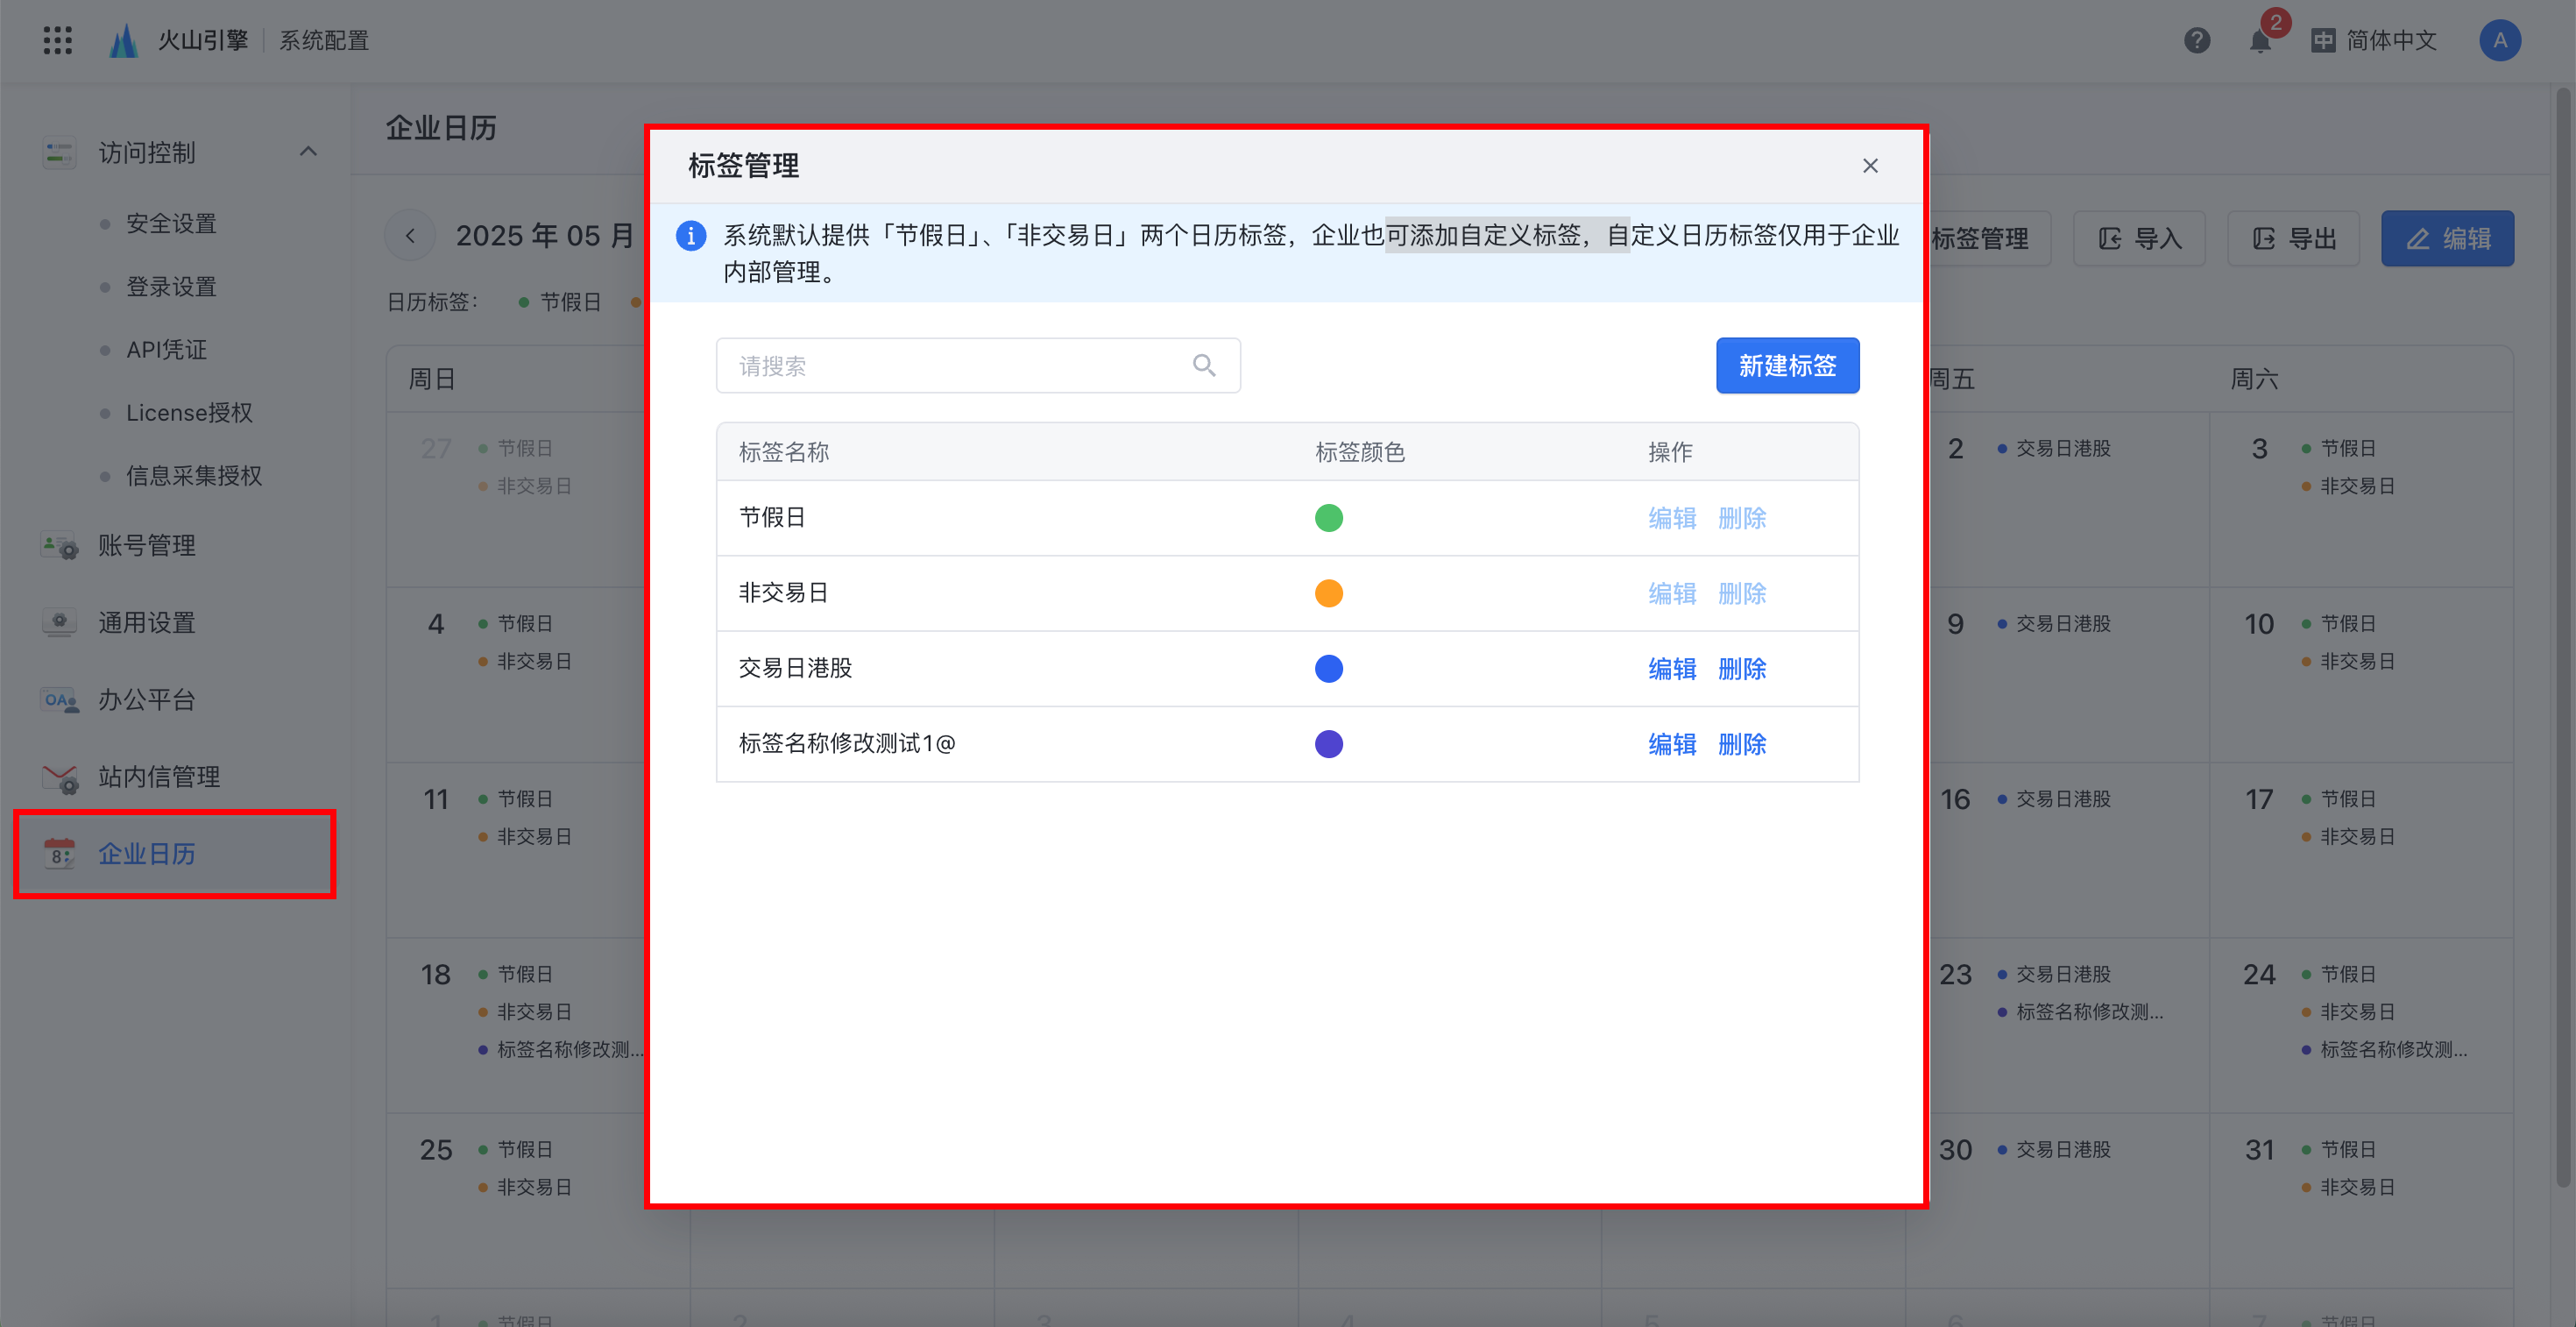Click the info icon in banner
Viewport: 2576px width, 1327px height.
click(x=691, y=236)
